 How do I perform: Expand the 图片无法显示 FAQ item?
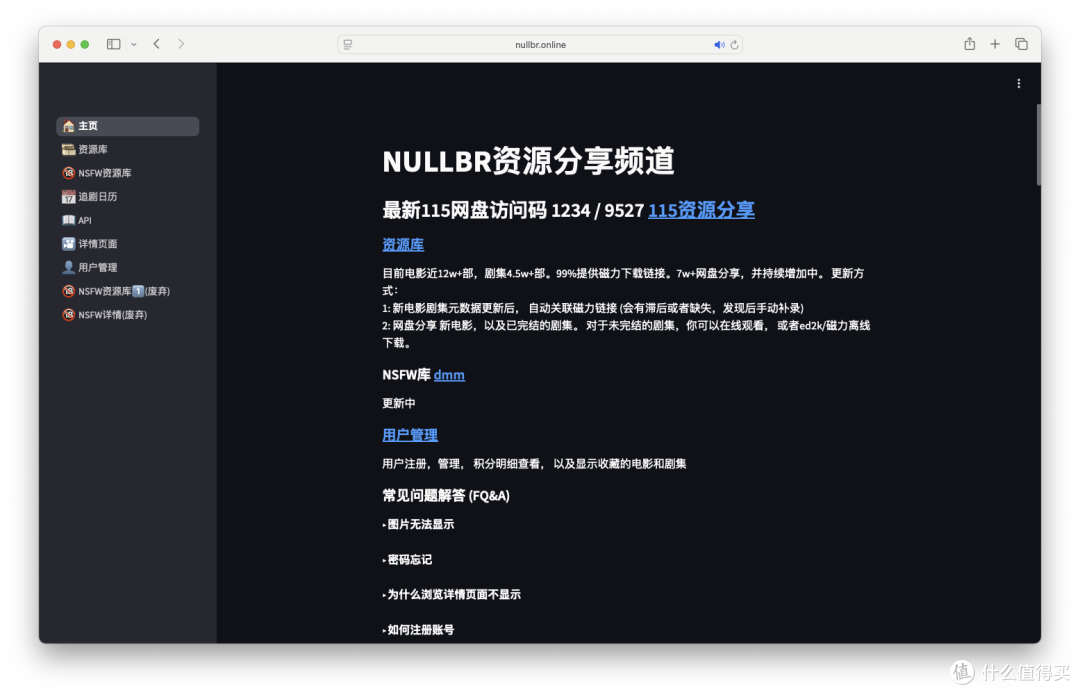click(x=418, y=524)
